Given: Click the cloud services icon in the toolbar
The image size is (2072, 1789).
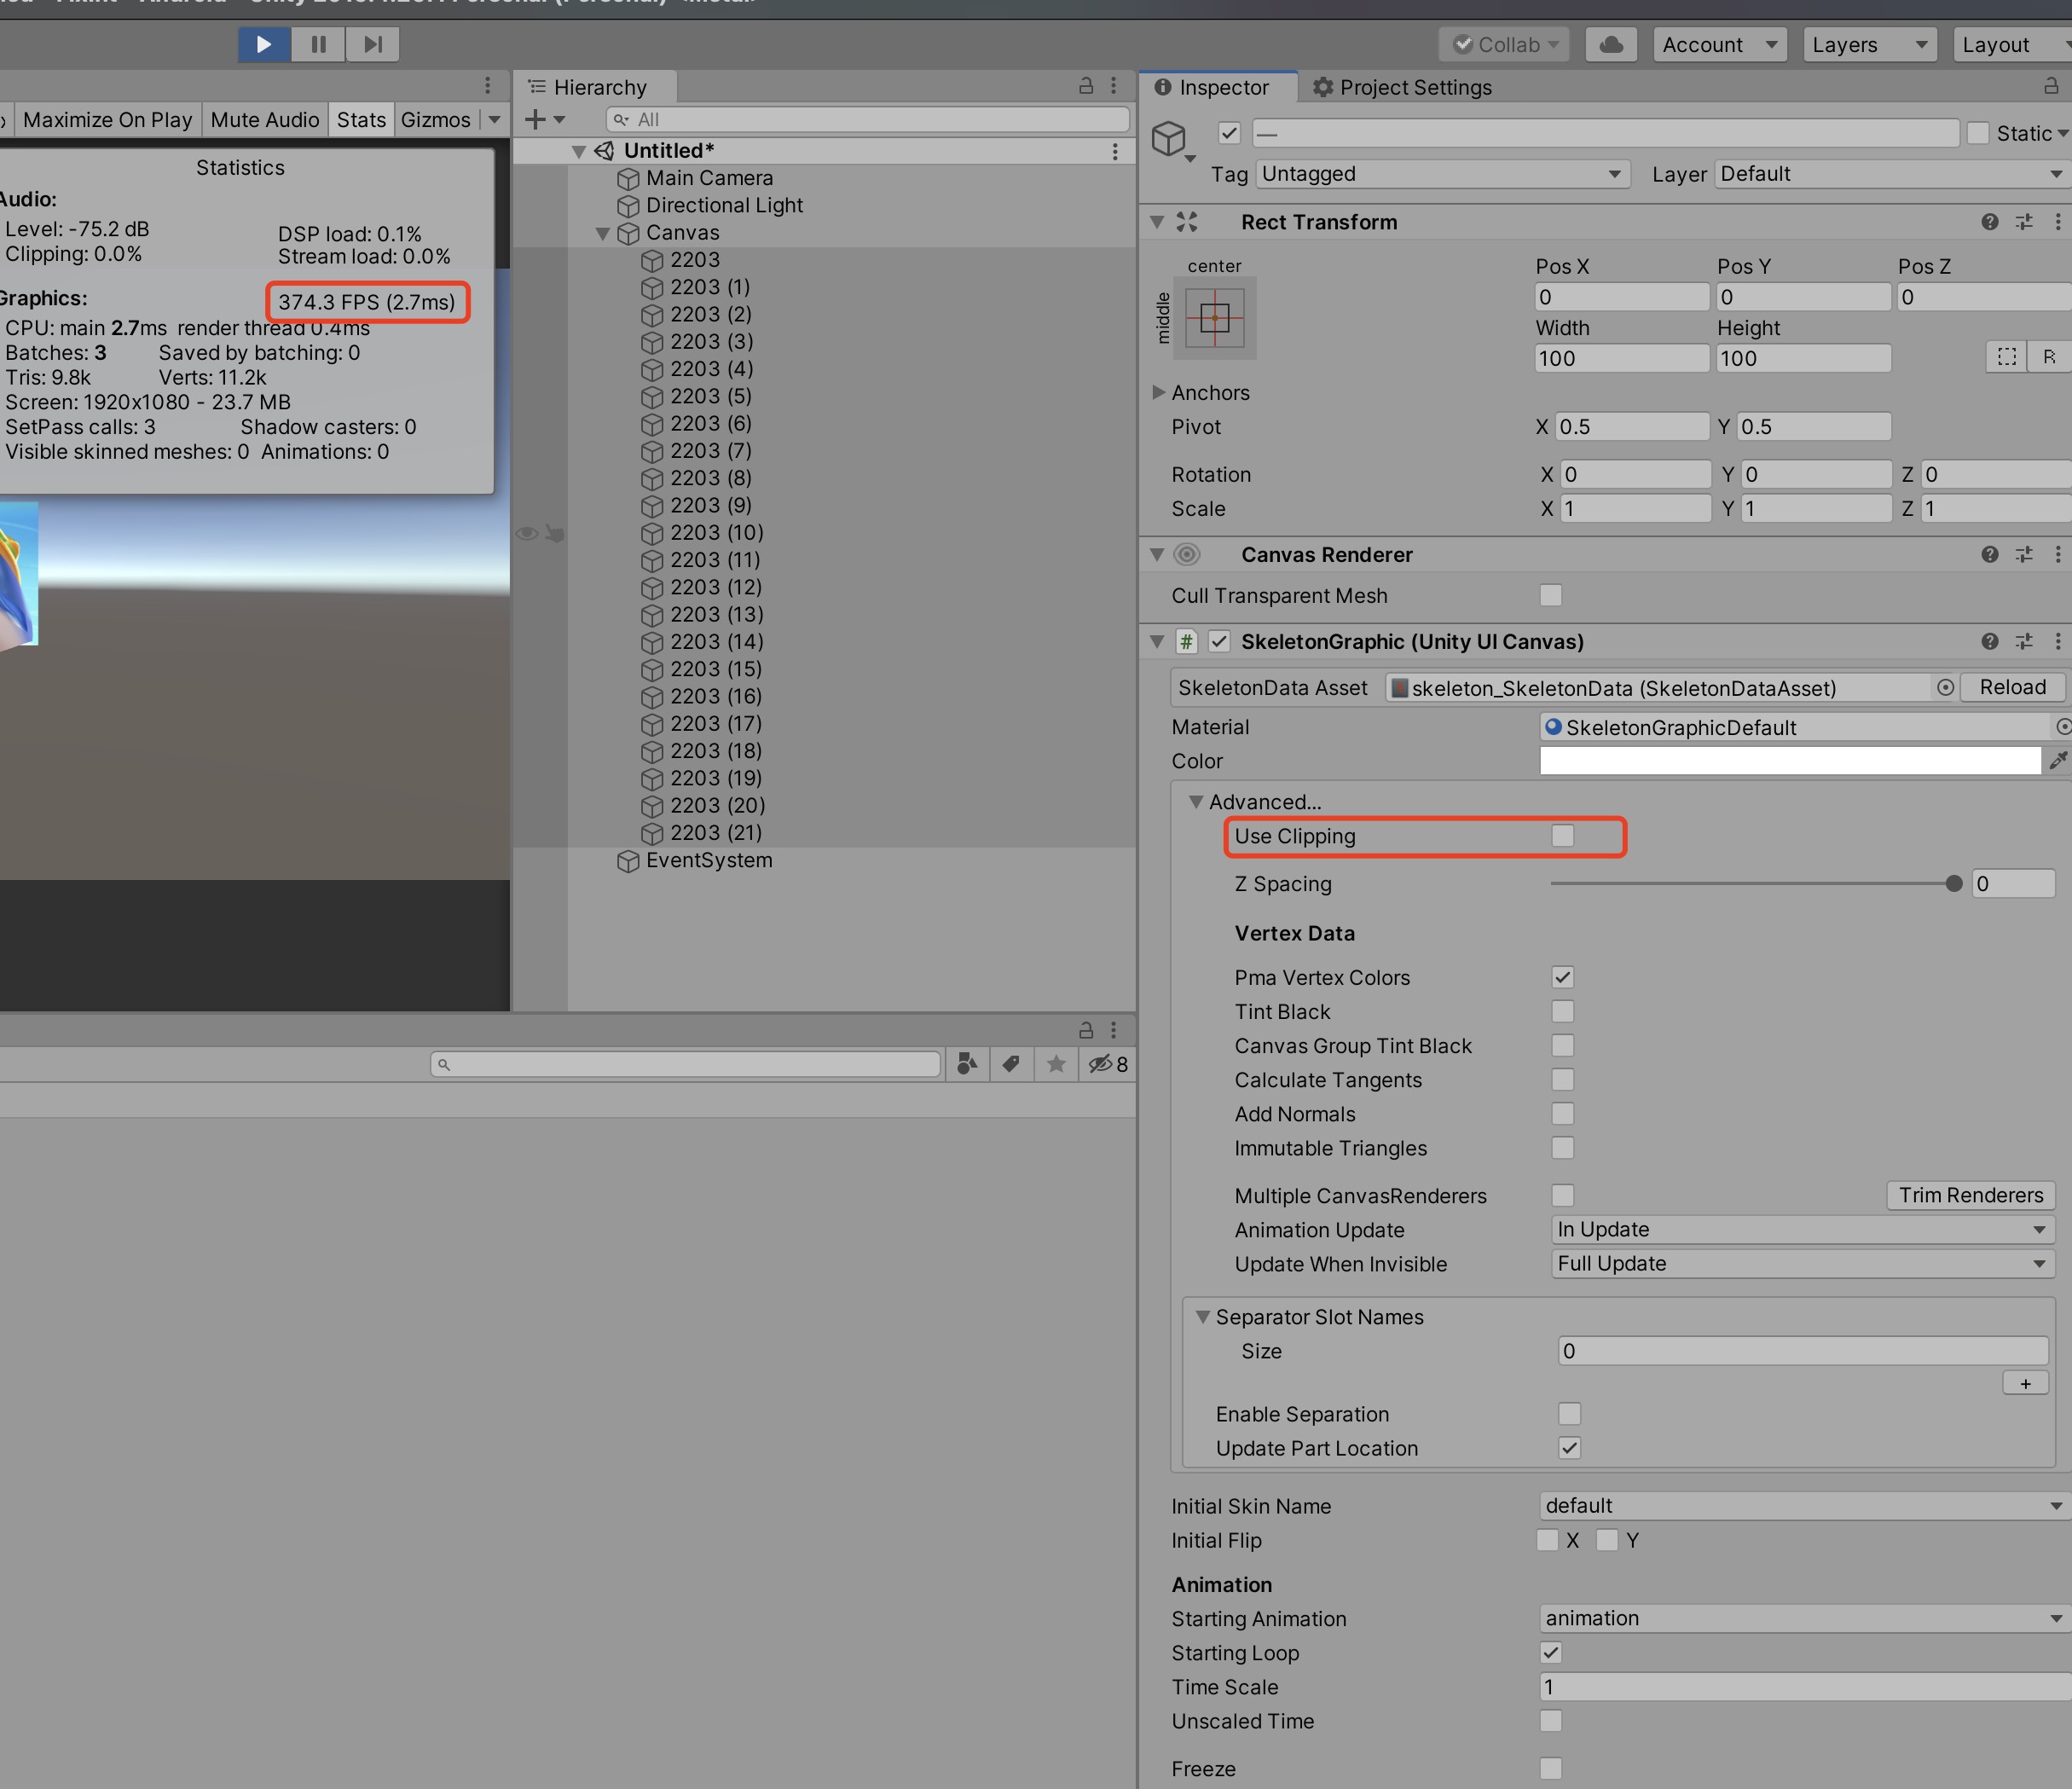Looking at the screenshot, I should [1610, 44].
